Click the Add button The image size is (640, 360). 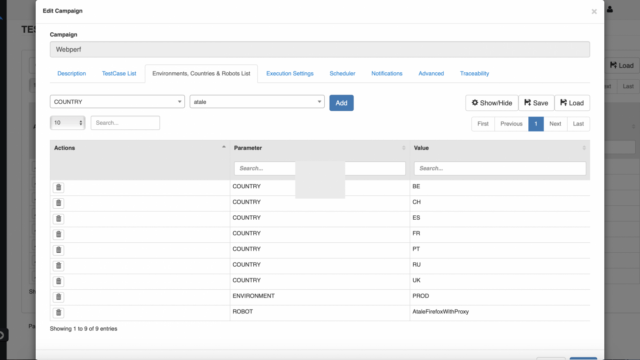[x=342, y=103]
